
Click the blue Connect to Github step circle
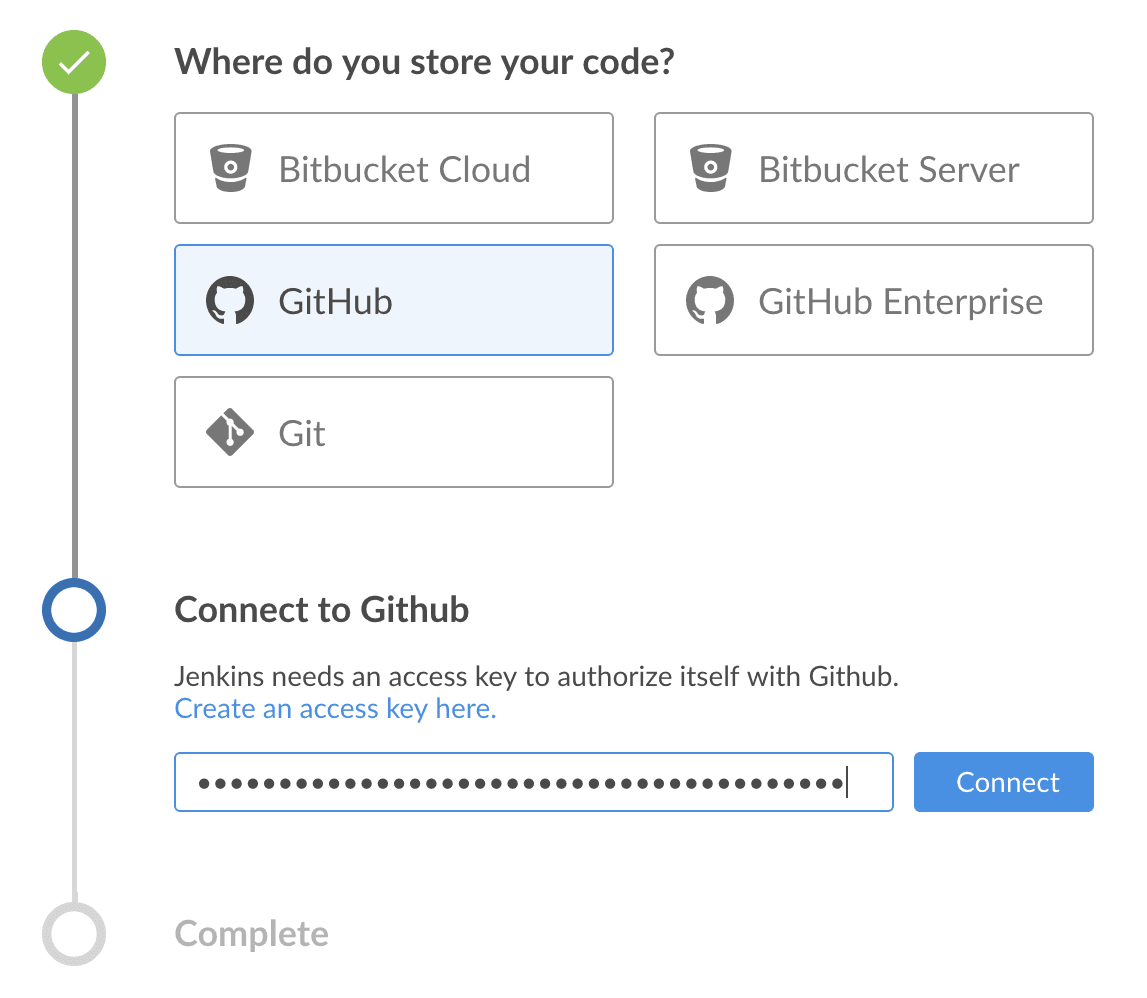[73, 610]
